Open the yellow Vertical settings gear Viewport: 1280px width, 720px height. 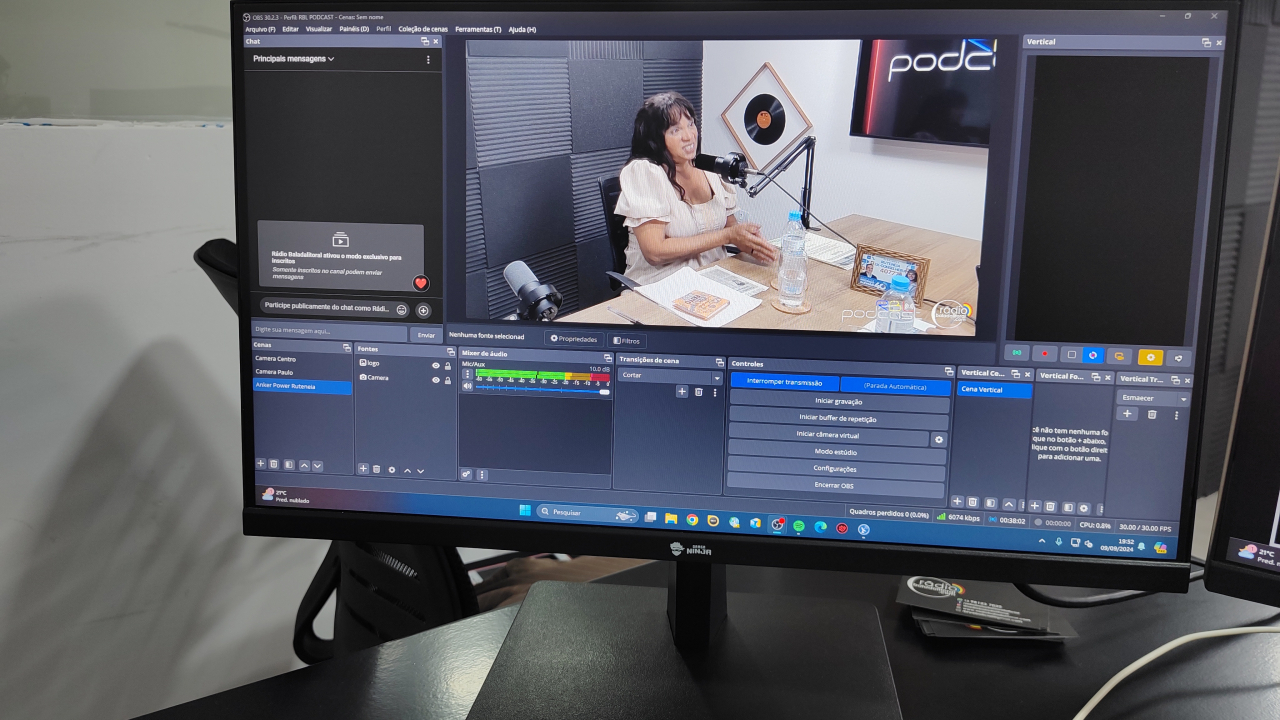point(1150,357)
